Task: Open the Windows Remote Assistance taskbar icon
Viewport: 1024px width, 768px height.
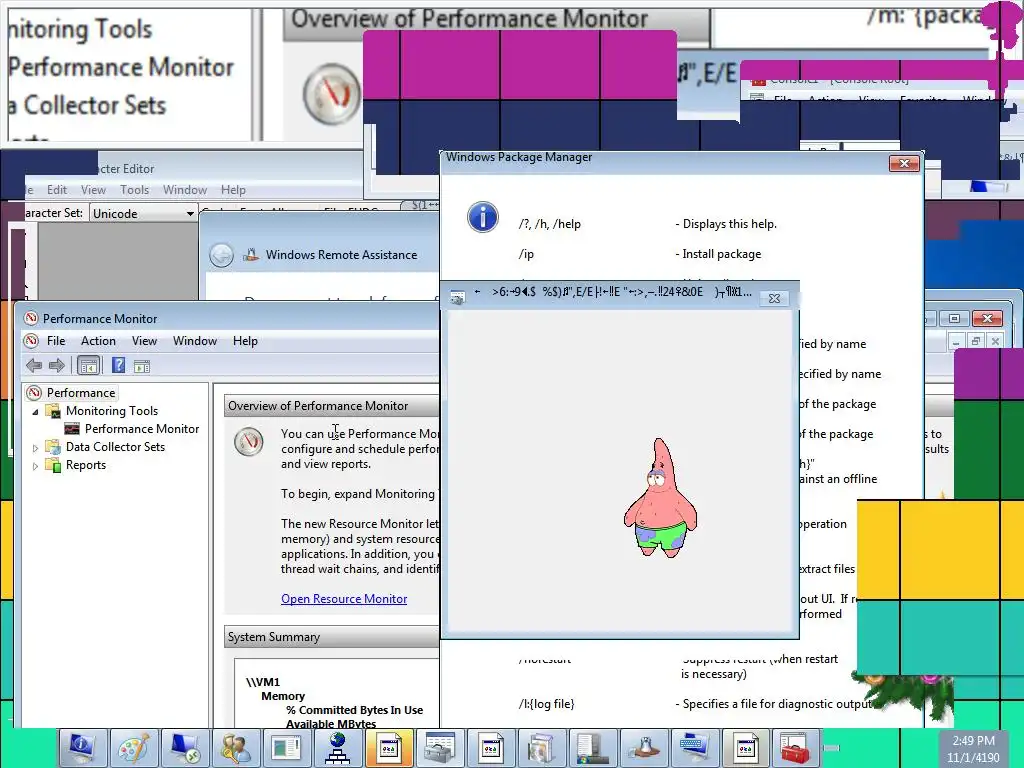Action: tap(643, 748)
